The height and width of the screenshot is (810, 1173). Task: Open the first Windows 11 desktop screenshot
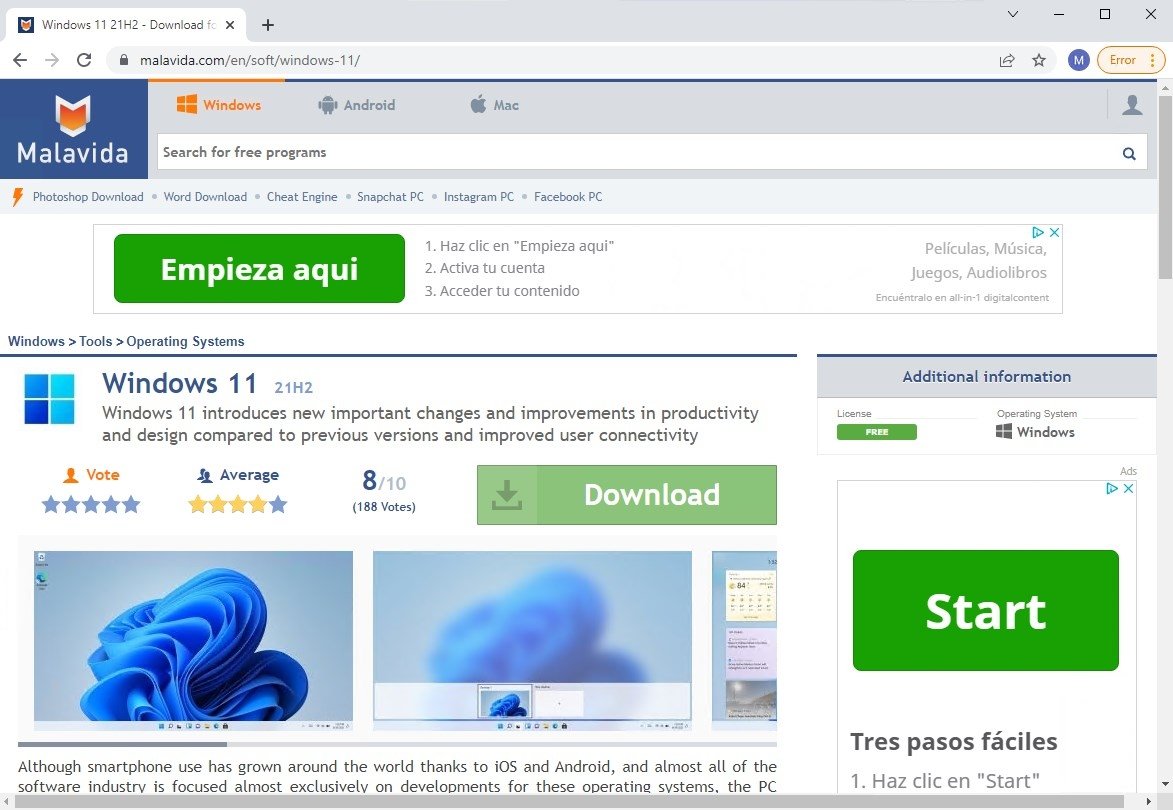tap(193, 641)
